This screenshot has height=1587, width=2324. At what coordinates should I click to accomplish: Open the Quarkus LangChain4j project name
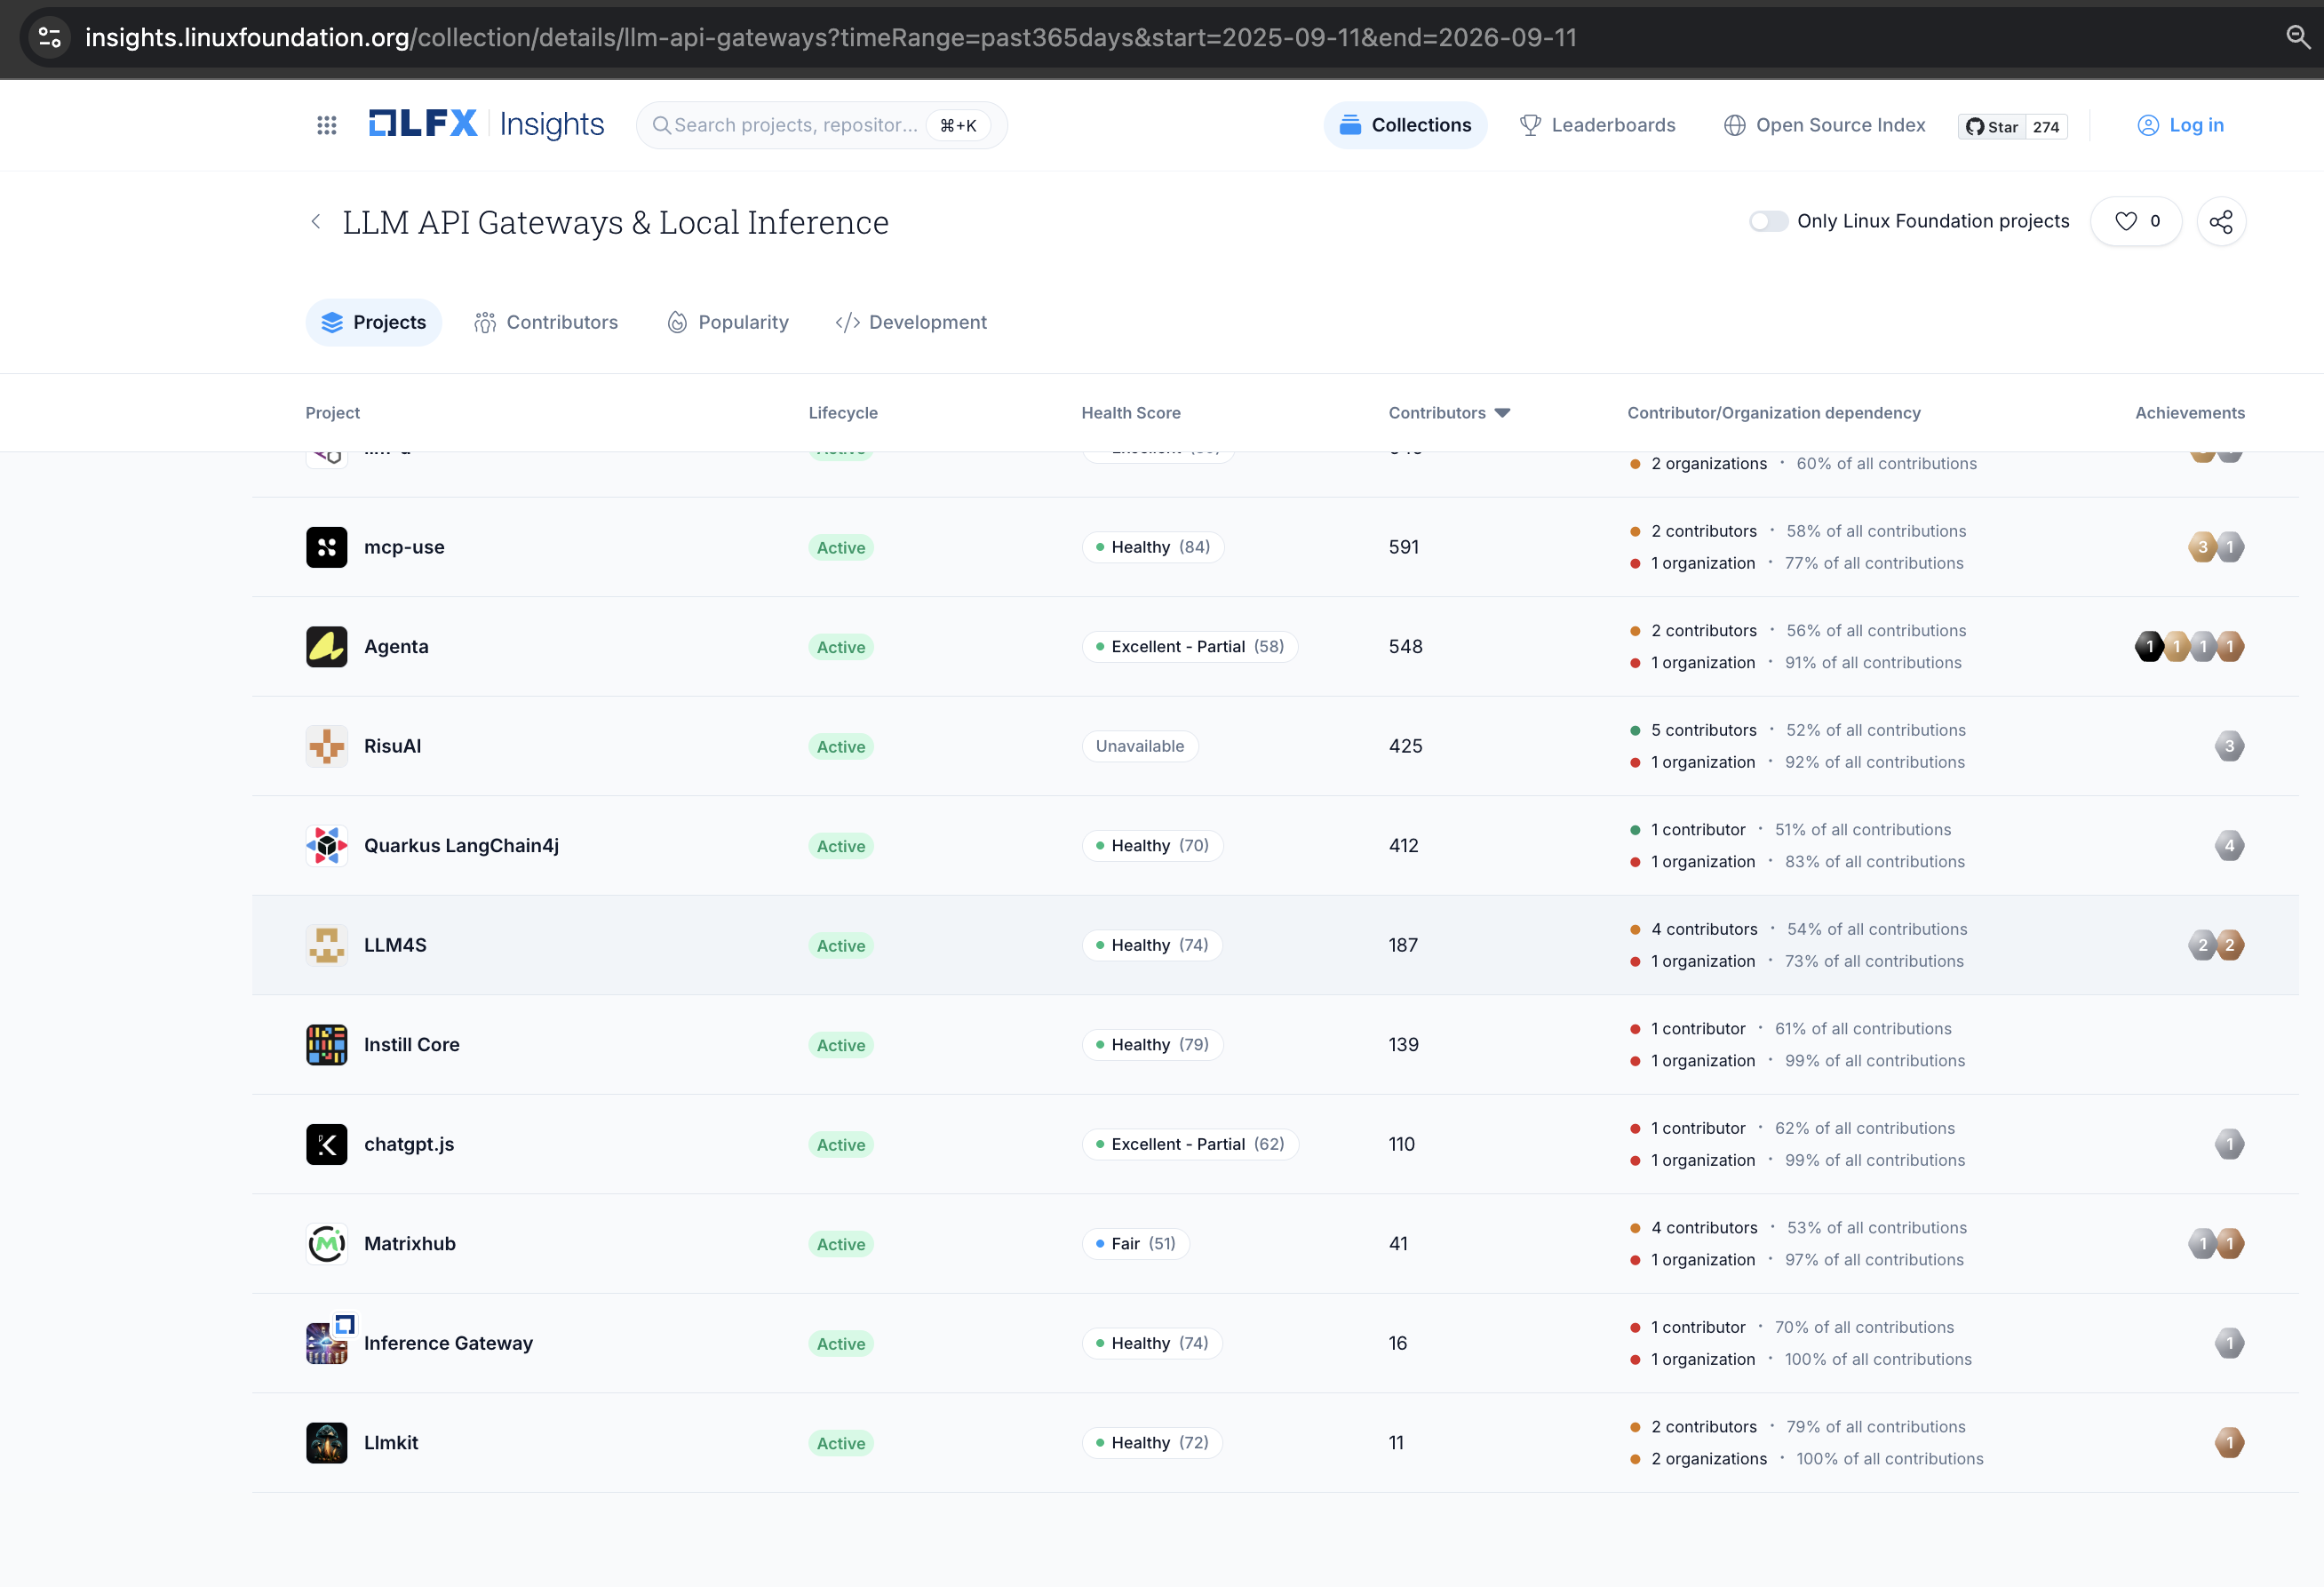point(461,845)
